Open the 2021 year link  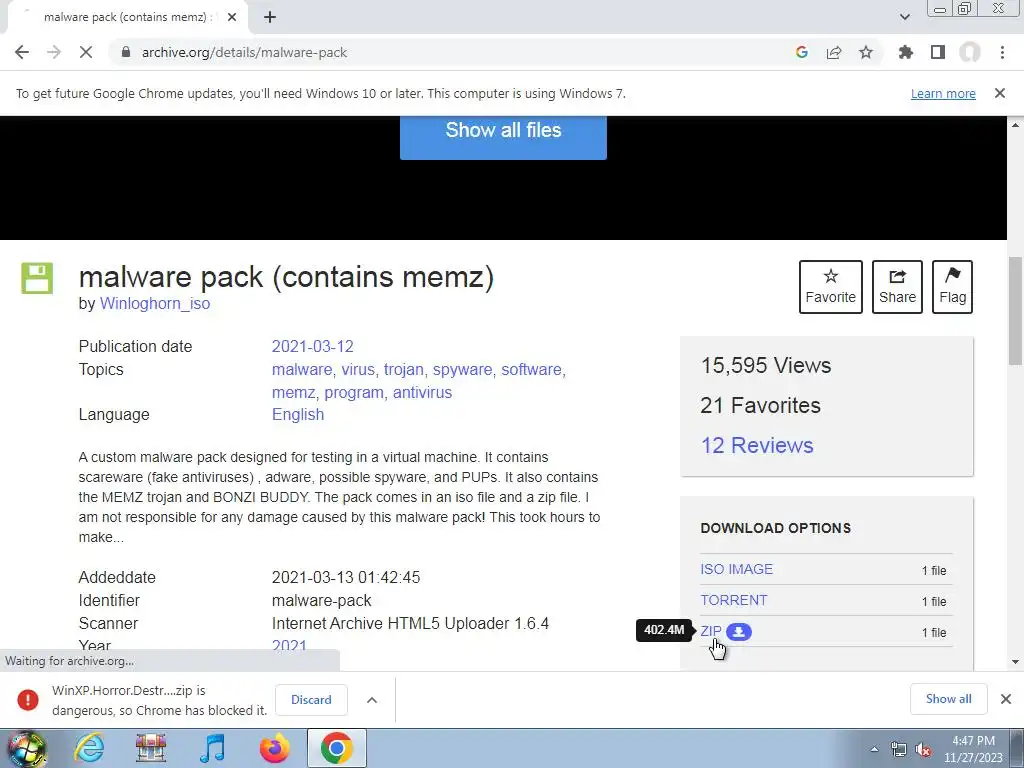click(x=289, y=645)
